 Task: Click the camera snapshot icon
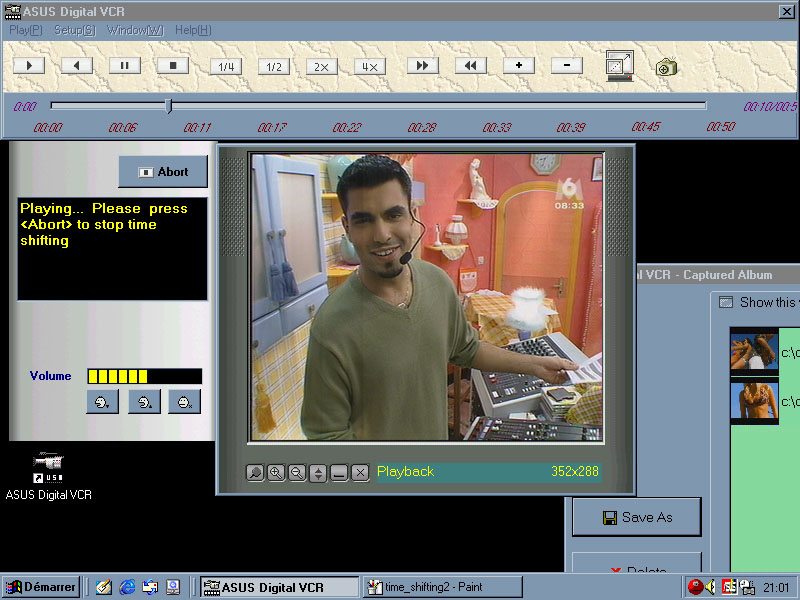666,67
